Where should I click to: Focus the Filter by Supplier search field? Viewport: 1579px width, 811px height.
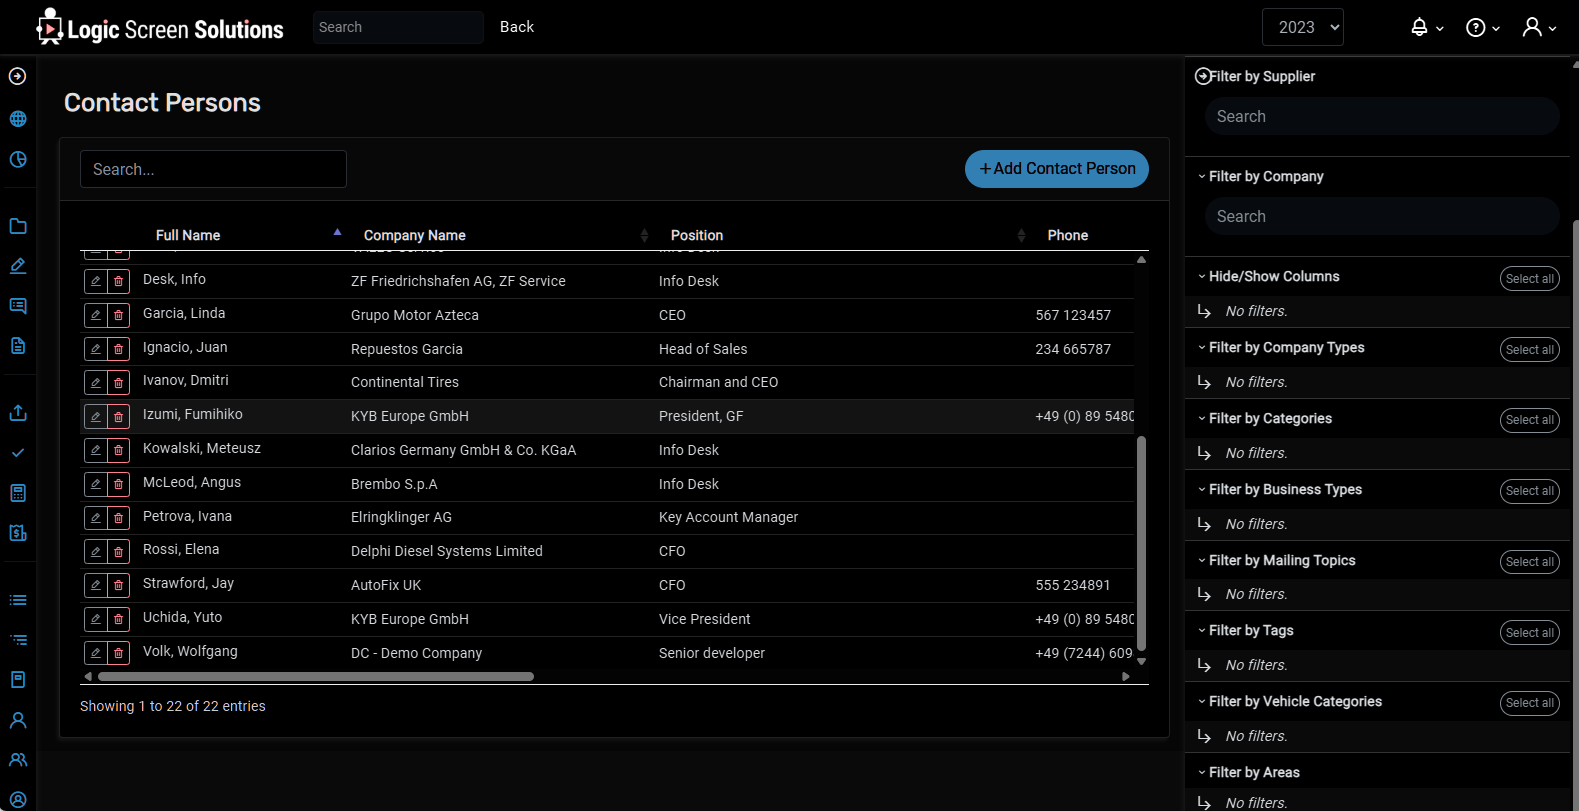(1382, 116)
